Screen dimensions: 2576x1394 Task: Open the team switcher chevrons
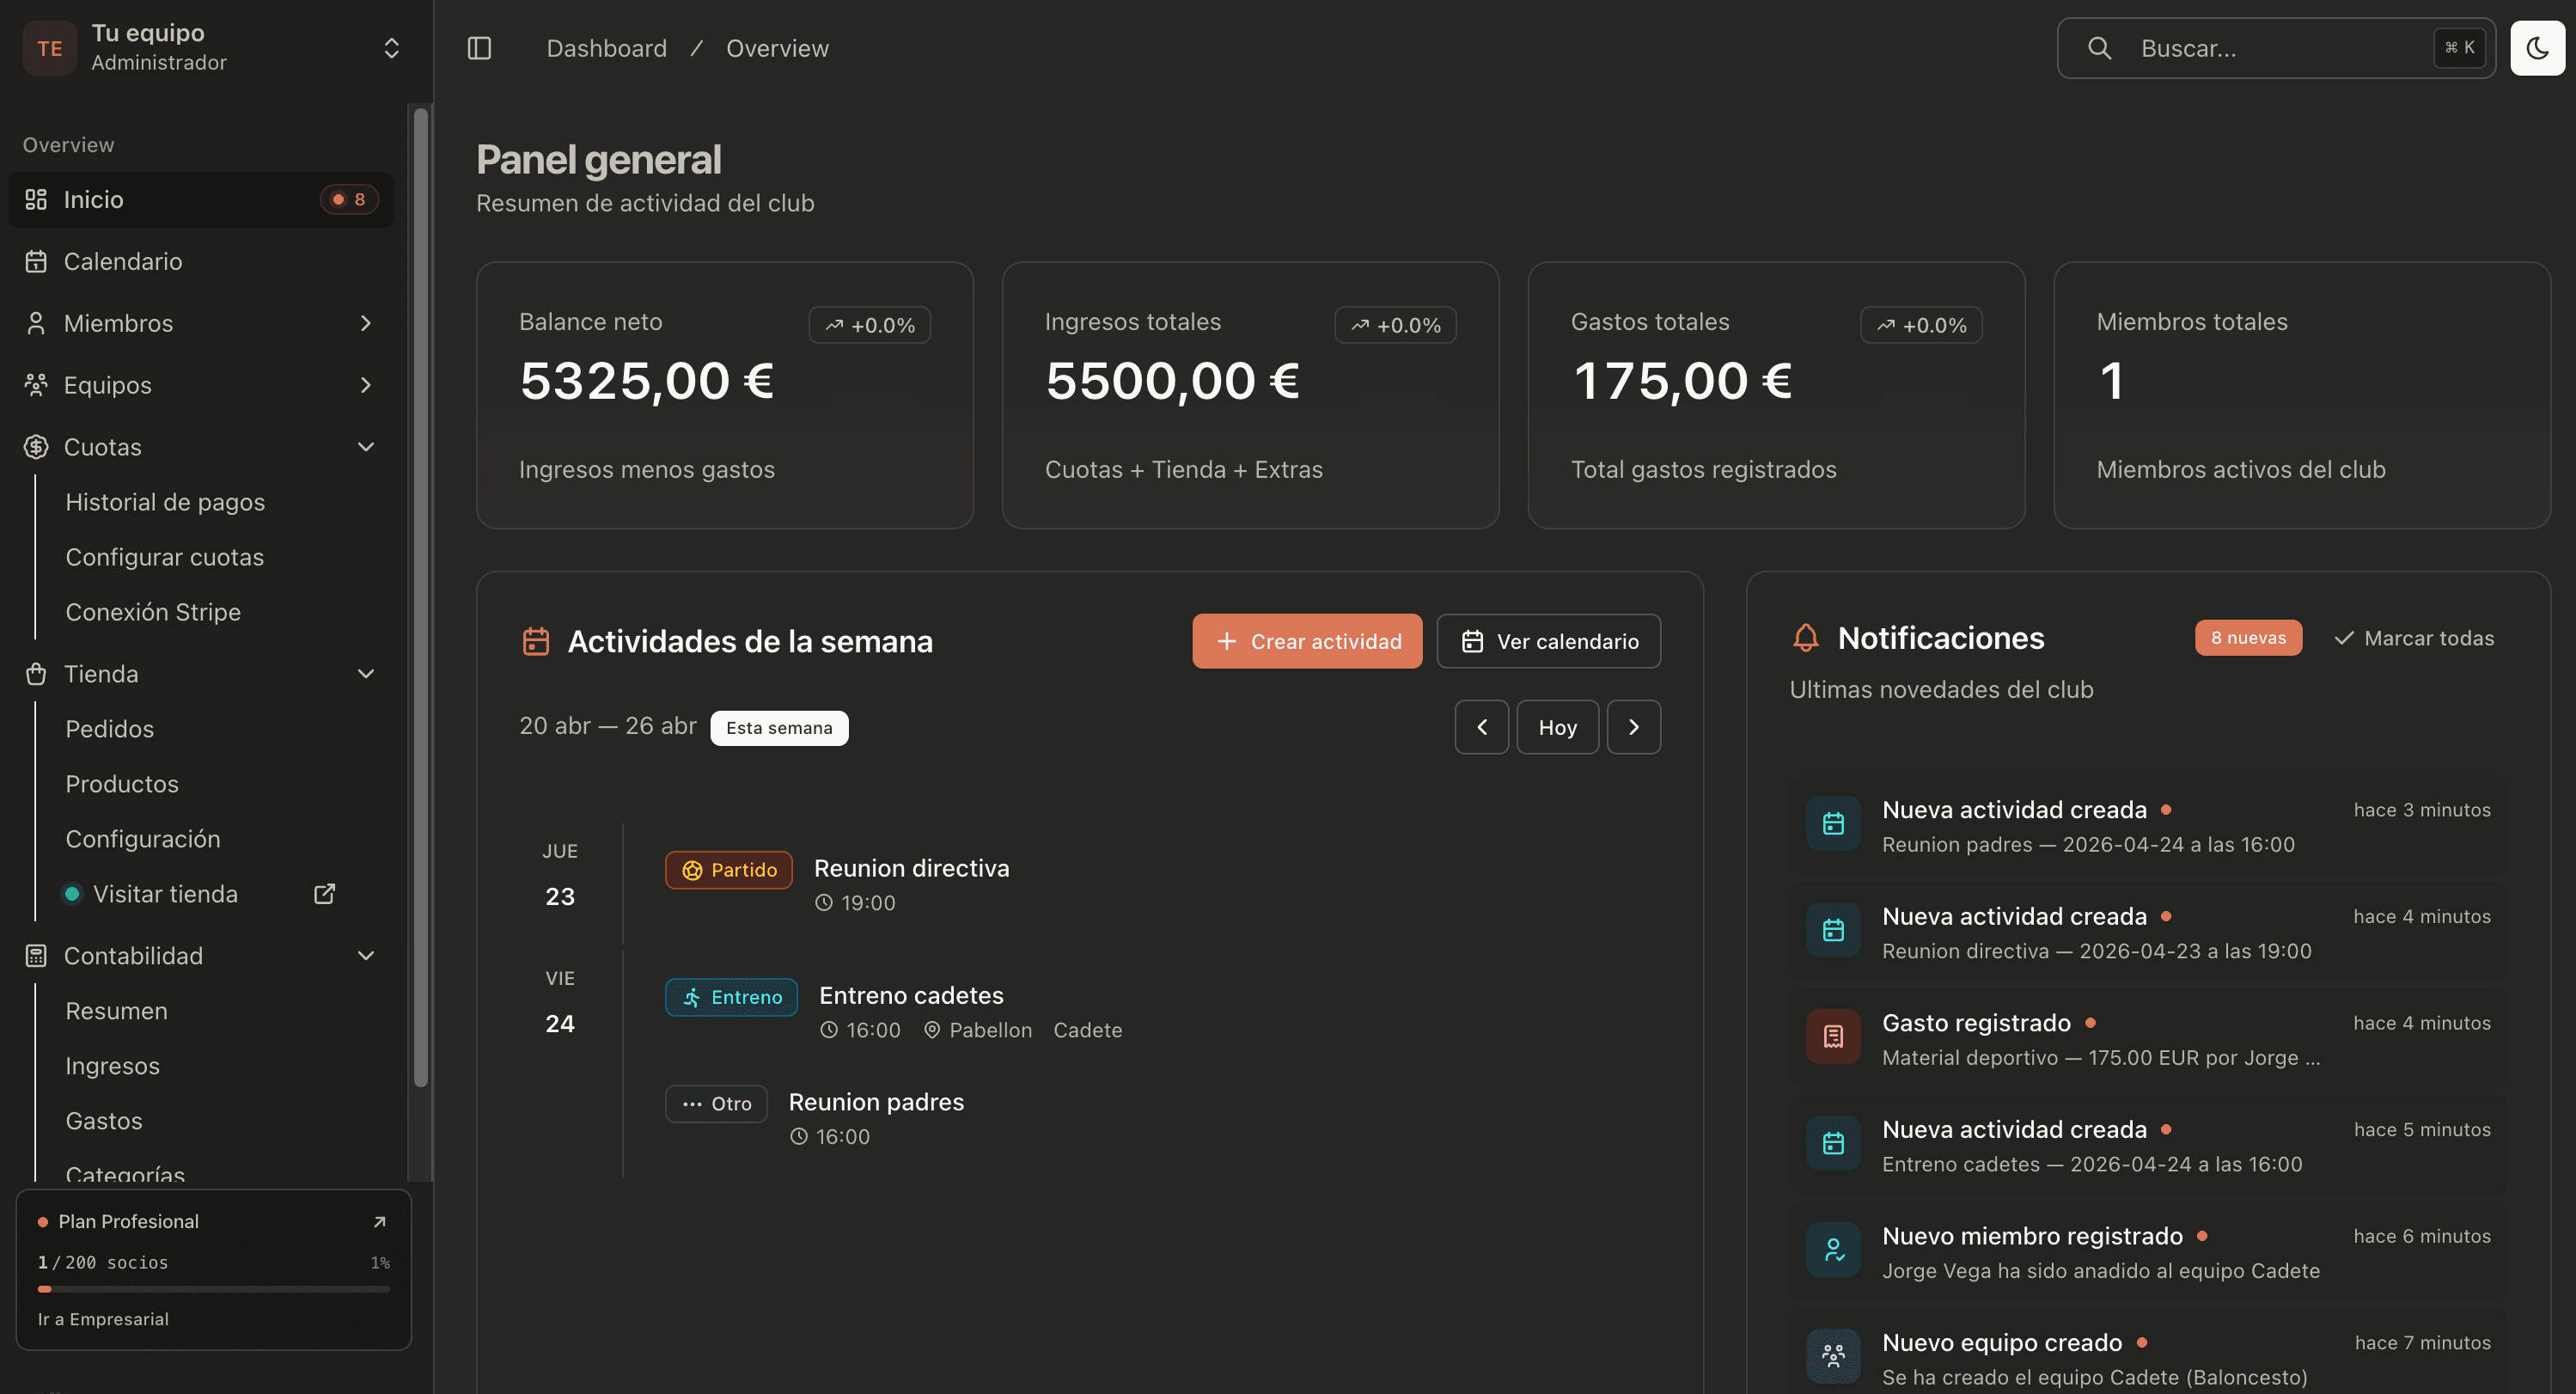coord(391,48)
